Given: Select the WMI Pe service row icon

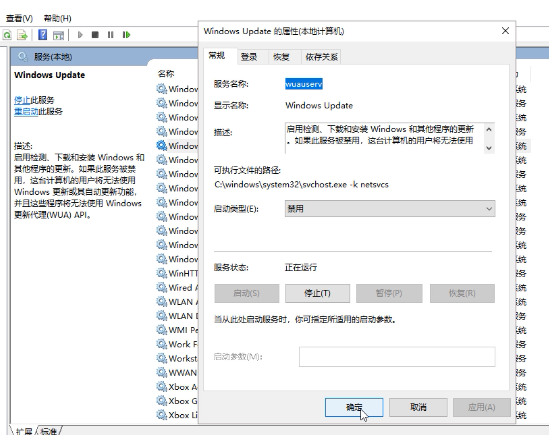Looking at the screenshot, I should (161, 330).
